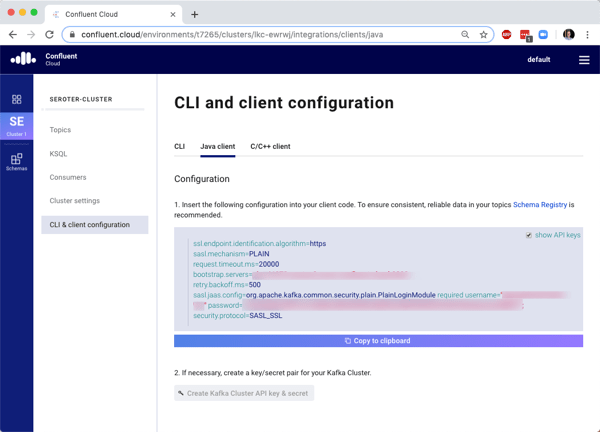Follow the Schema Registry link
The width and height of the screenshot is (600, 432).
(x=539, y=204)
